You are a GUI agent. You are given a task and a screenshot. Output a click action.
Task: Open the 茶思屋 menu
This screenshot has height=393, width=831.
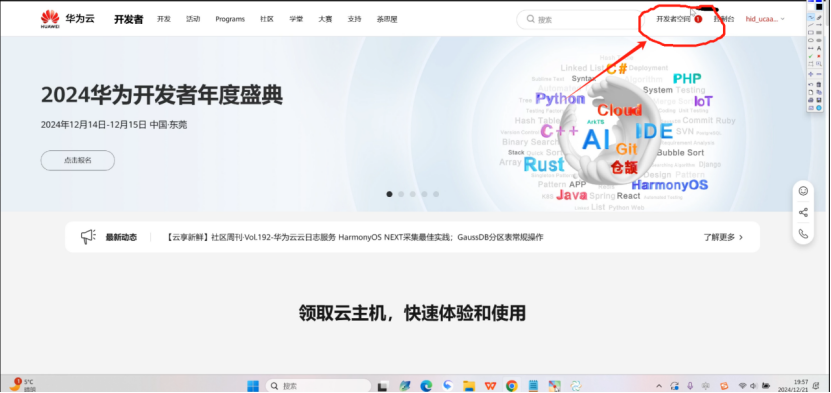tap(387, 19)
